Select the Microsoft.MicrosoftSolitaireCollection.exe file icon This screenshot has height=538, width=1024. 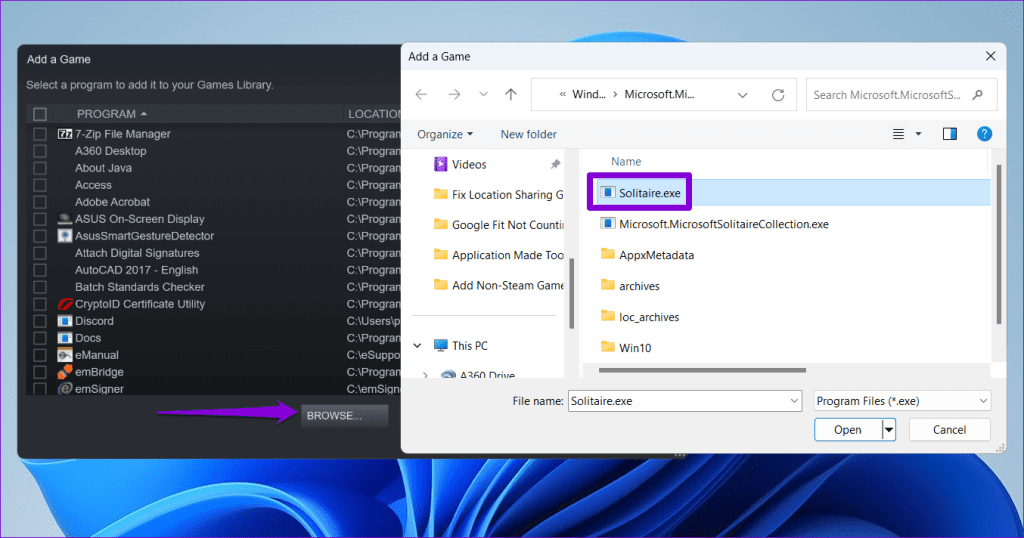coord(607,224)
